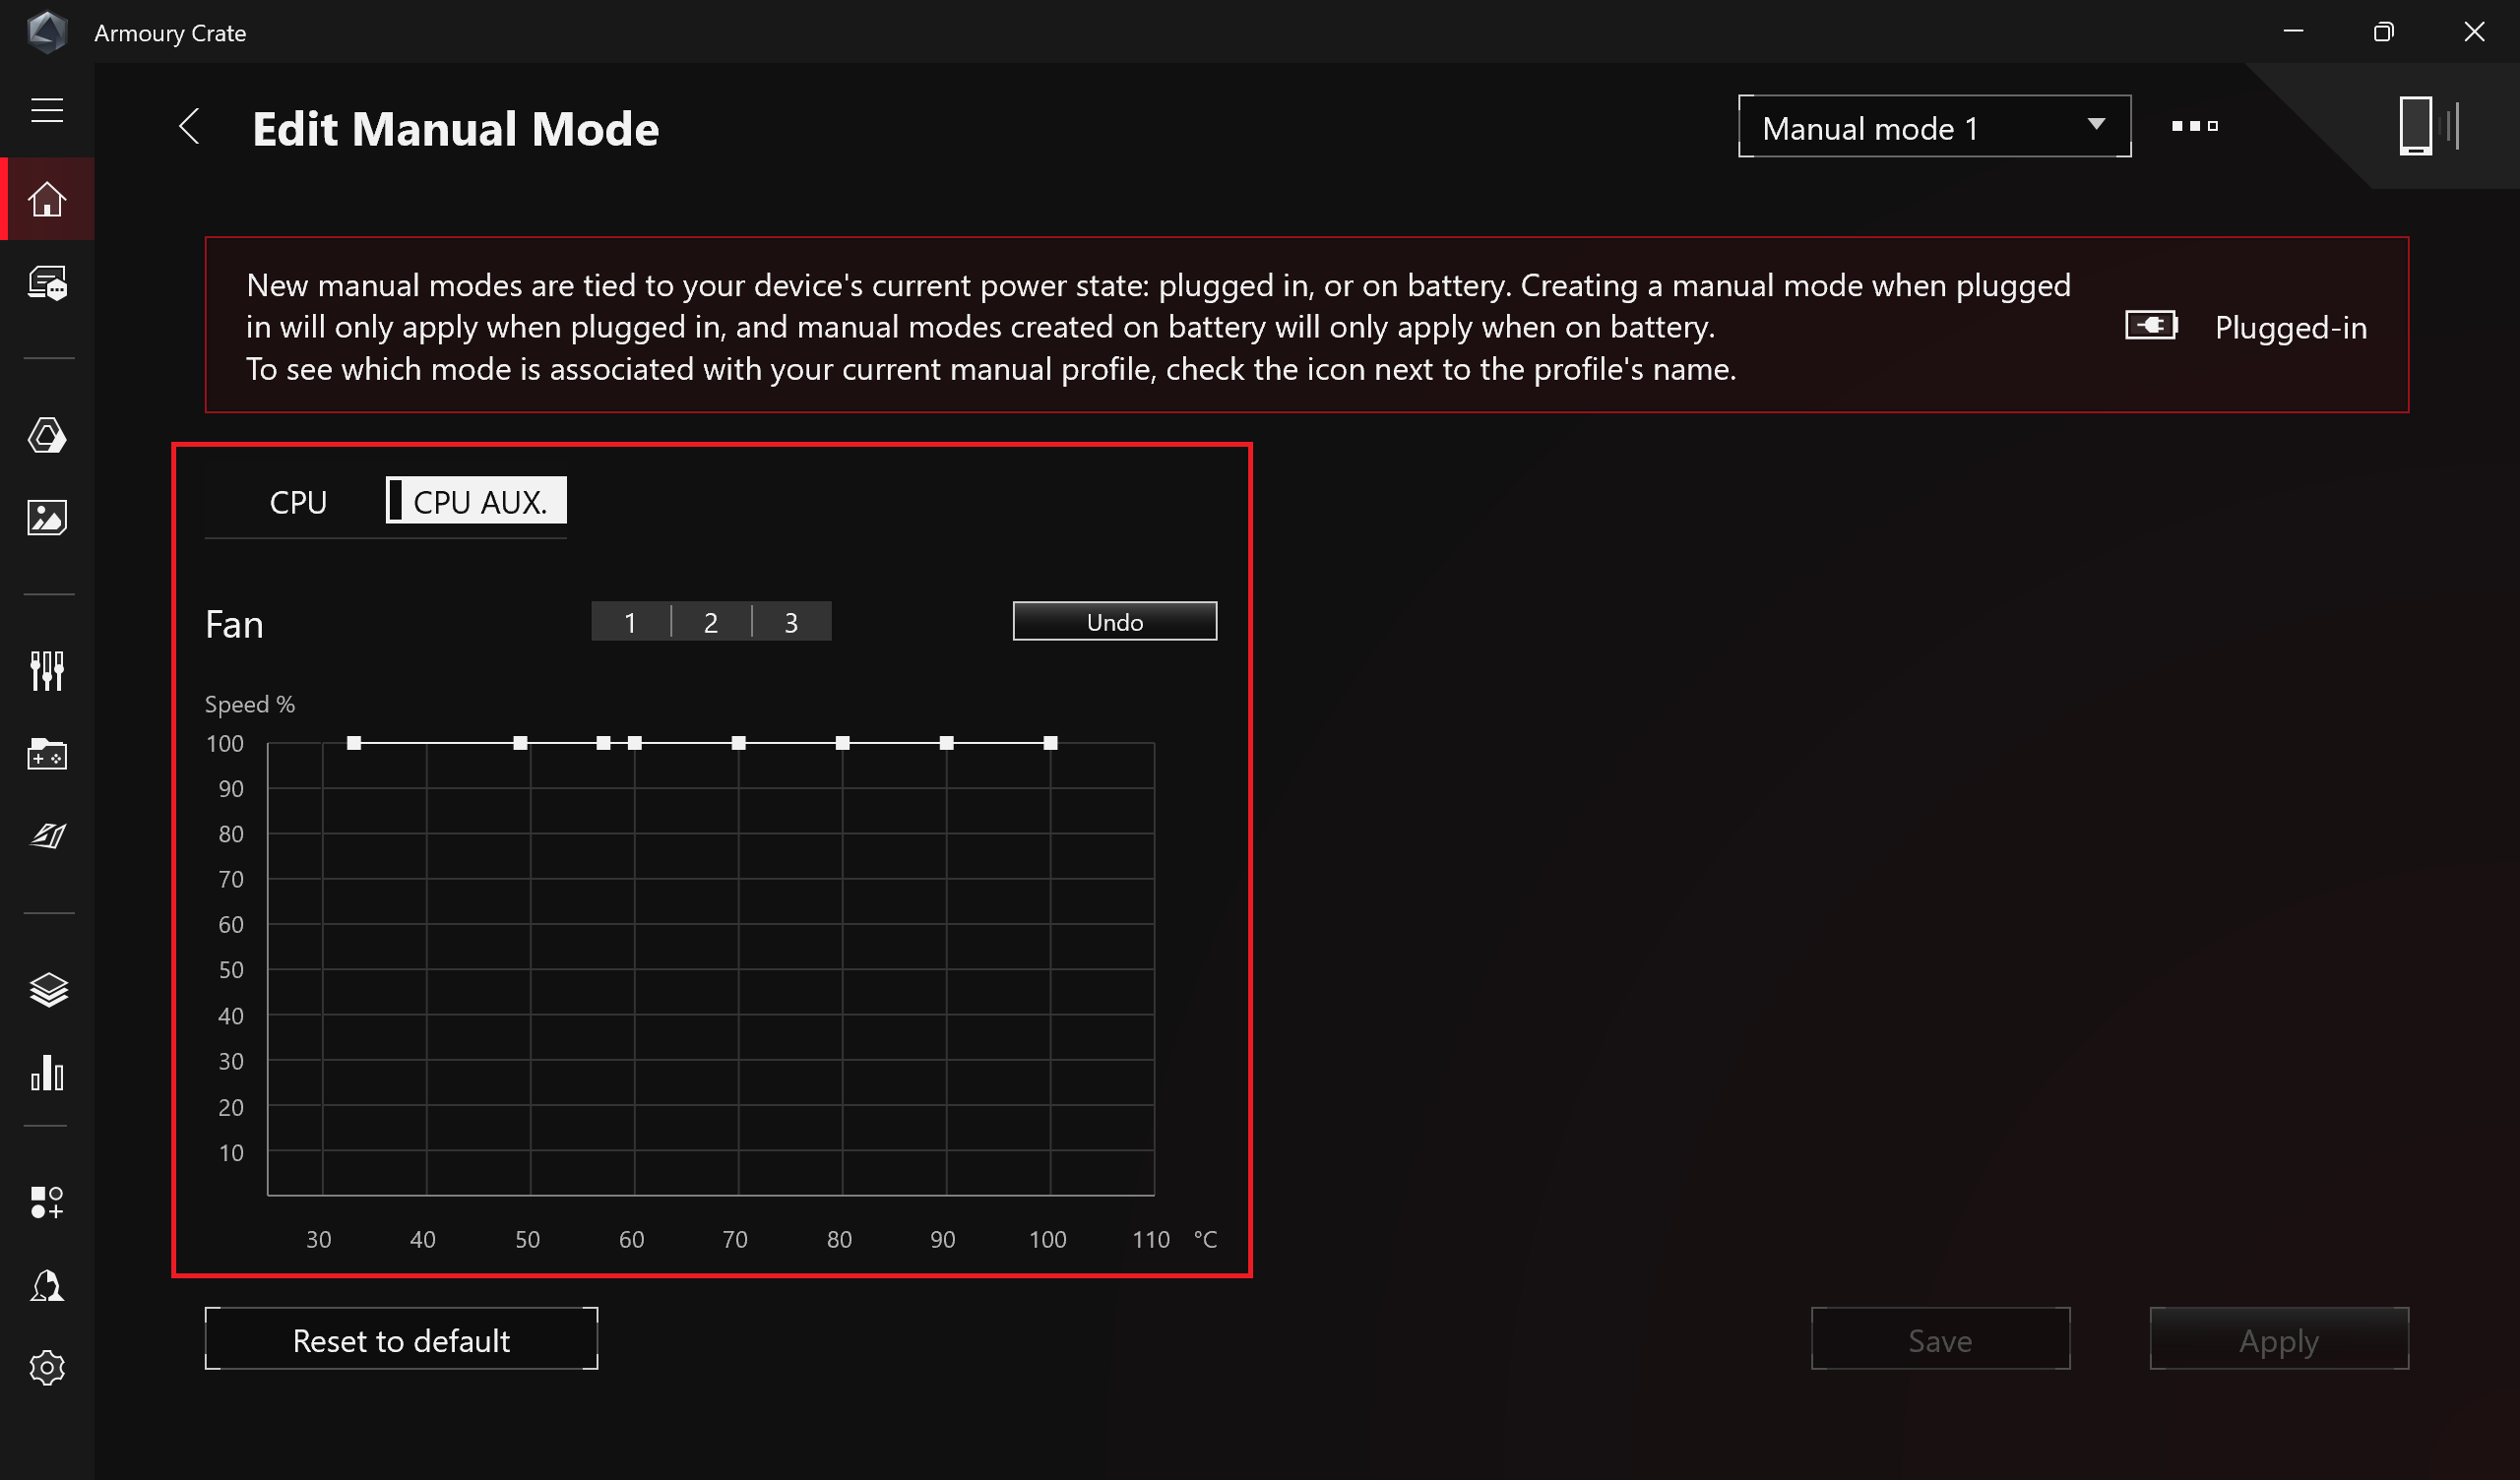This screenshot has width=2520, height=1480.
Task: Switch to the CPU fan tab
Action: [x=298, y=502]
